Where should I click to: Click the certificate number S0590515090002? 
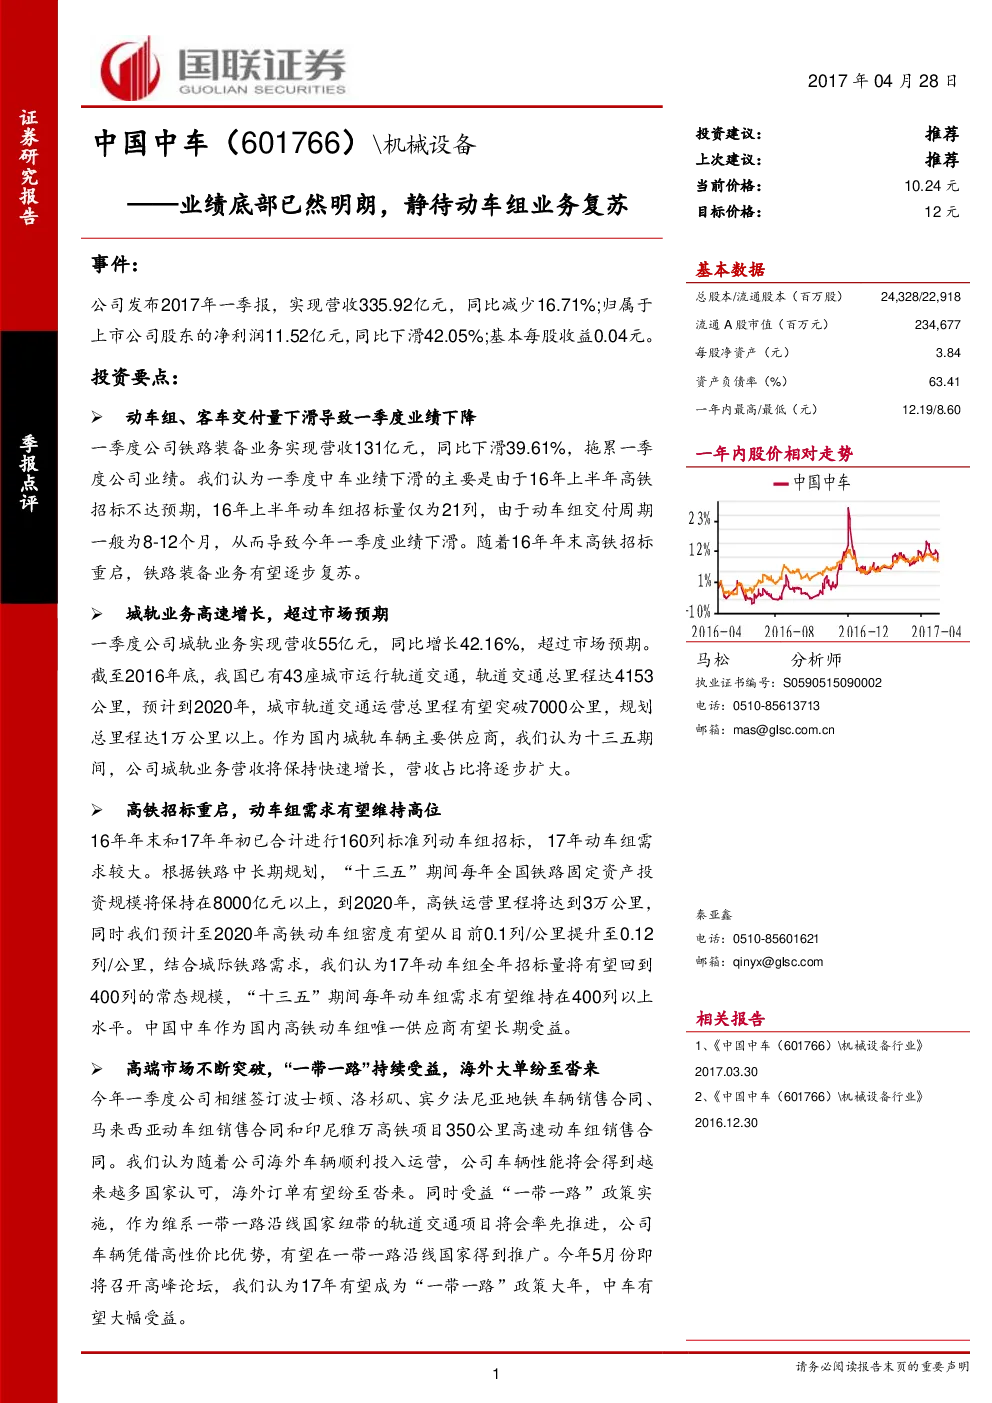coord(832,683)
